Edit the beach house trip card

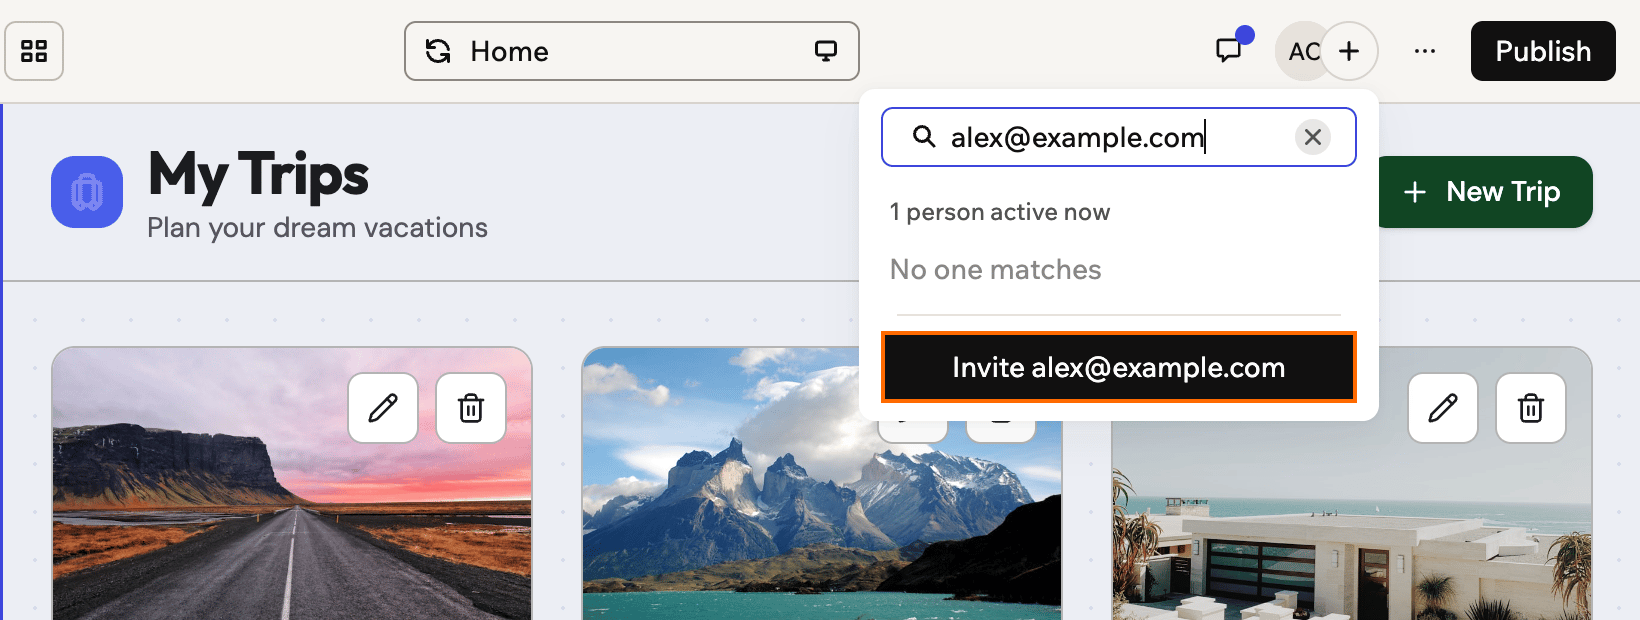pos(1443,408)
